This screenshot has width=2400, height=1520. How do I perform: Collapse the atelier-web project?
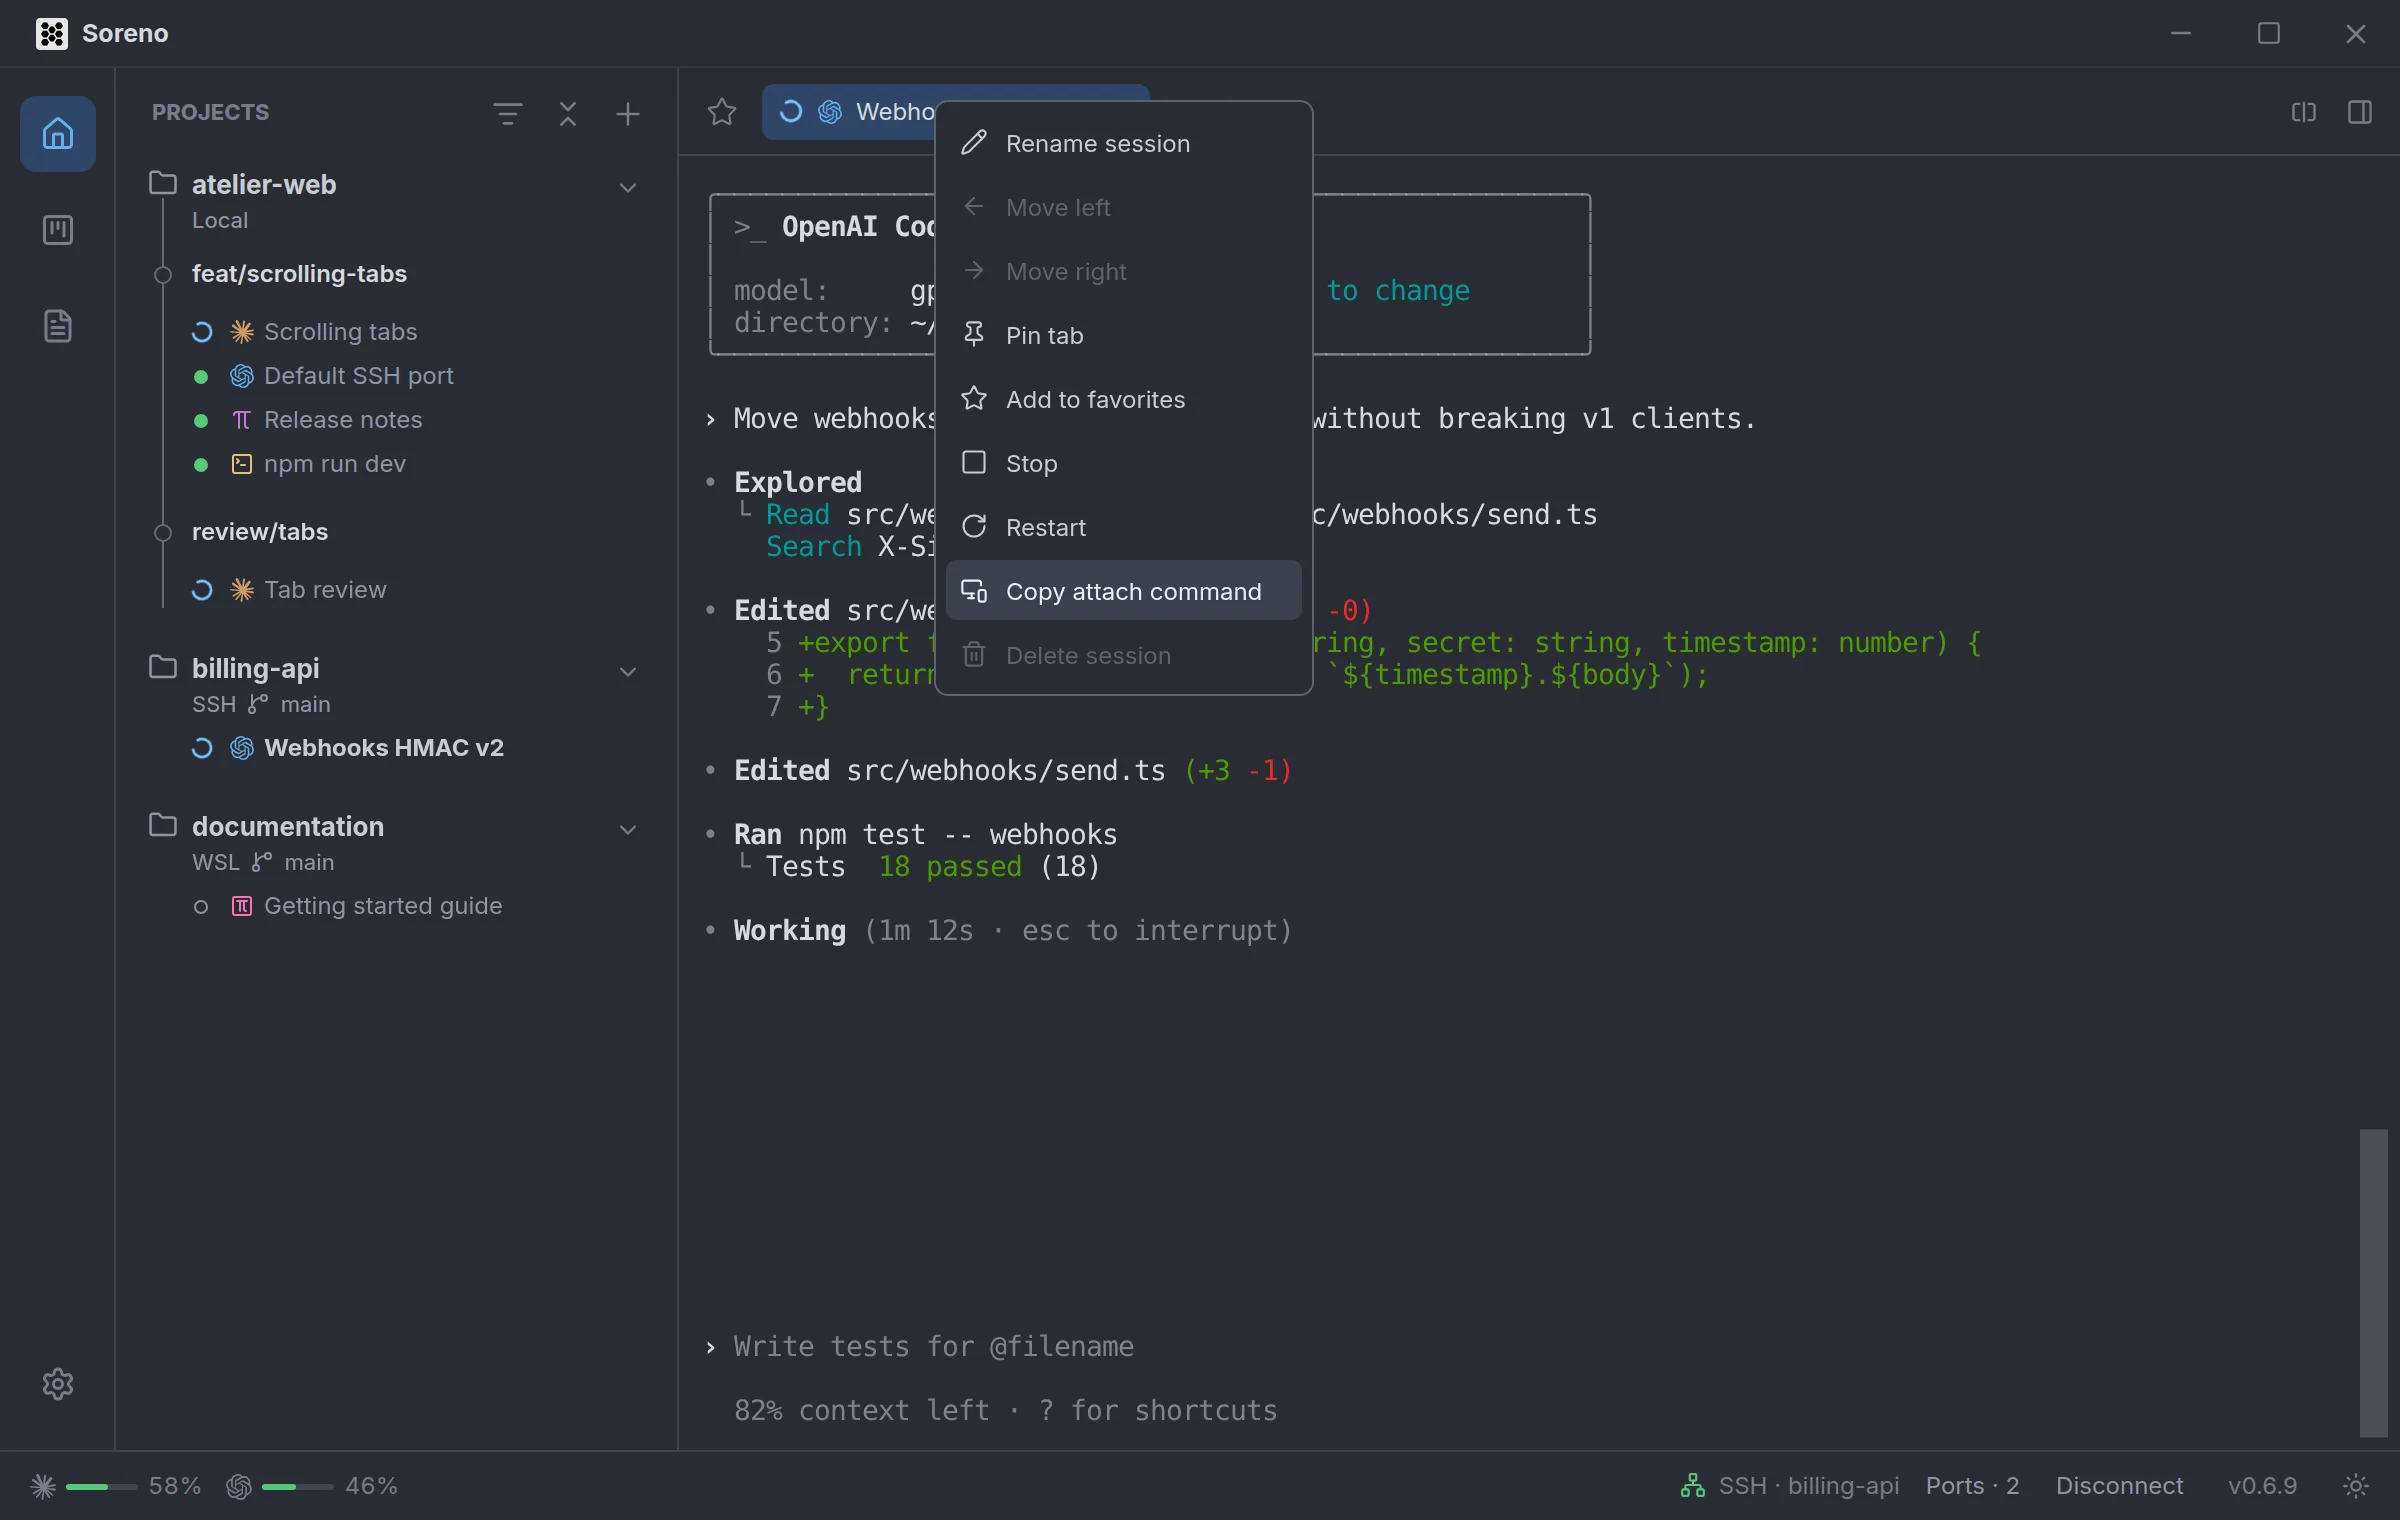pyautogui.click(x=627, y=187)
